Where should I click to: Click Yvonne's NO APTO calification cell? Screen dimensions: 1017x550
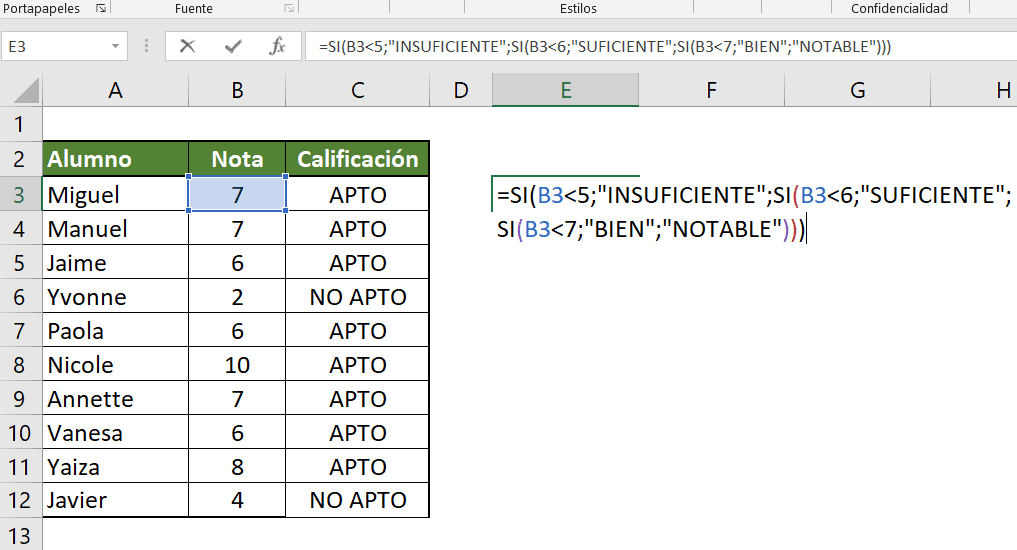click(357, 296)
